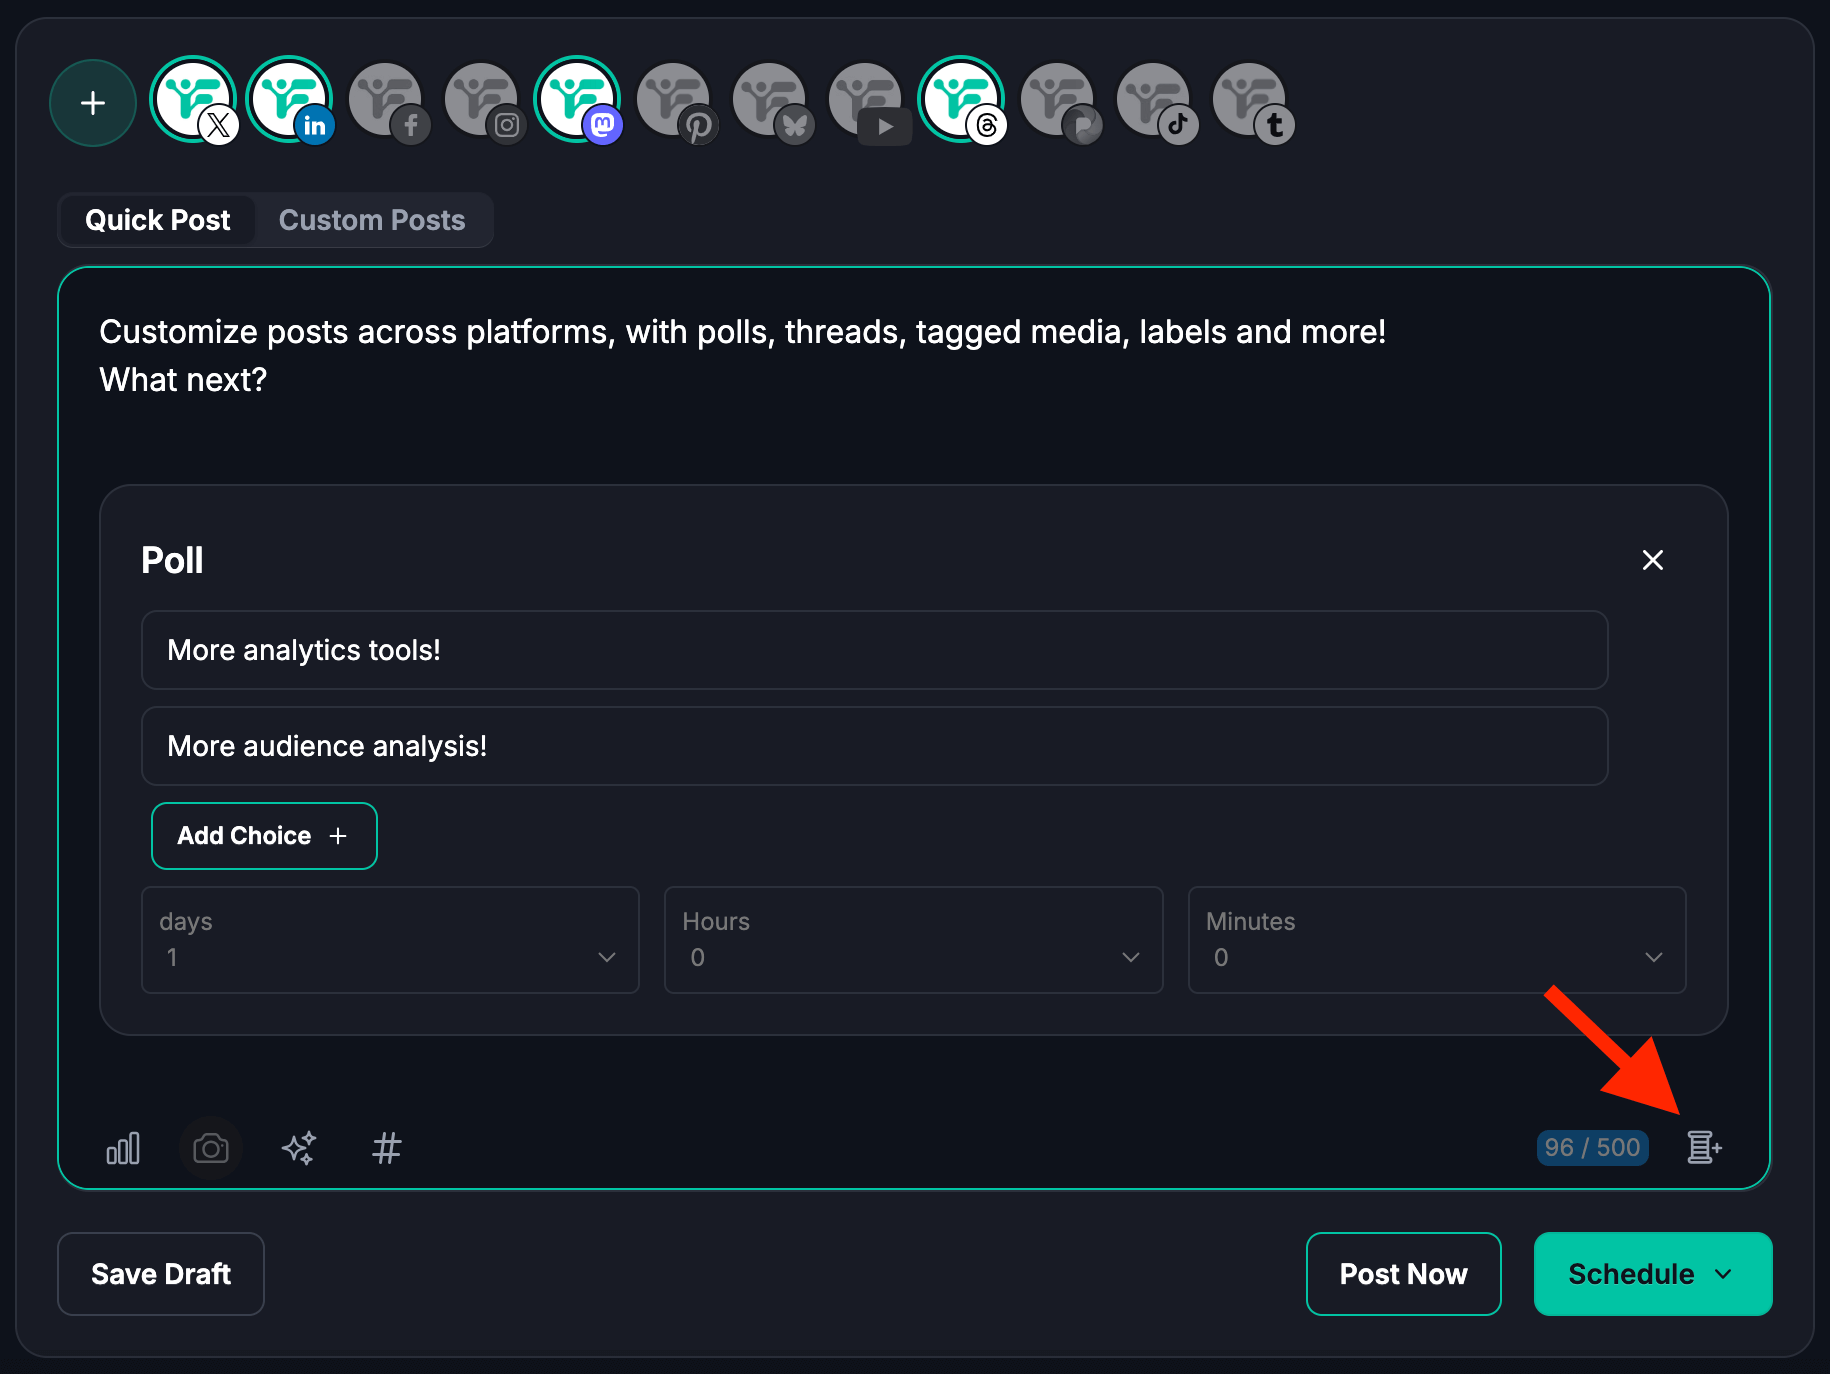
Task: Deselect the X (Twitter) account avatar
Action: [193, 100]
